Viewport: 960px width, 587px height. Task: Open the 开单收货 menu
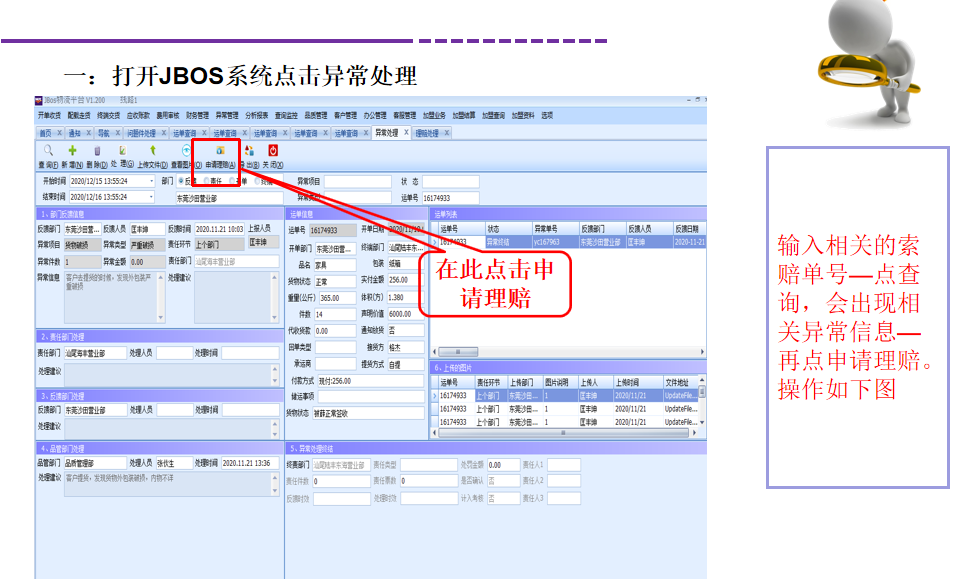[x=49, y=116]
